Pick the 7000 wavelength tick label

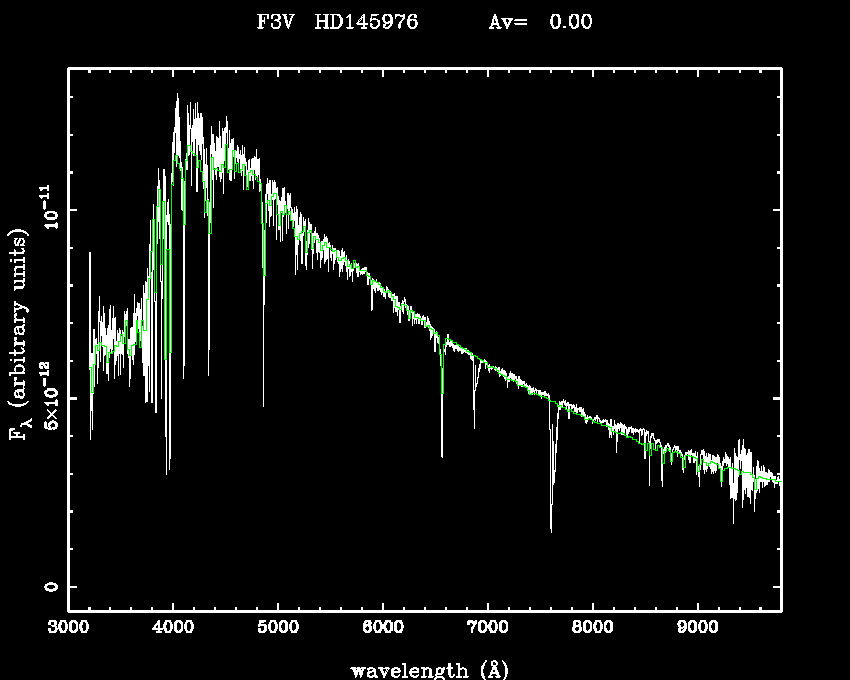click(487, 628)
